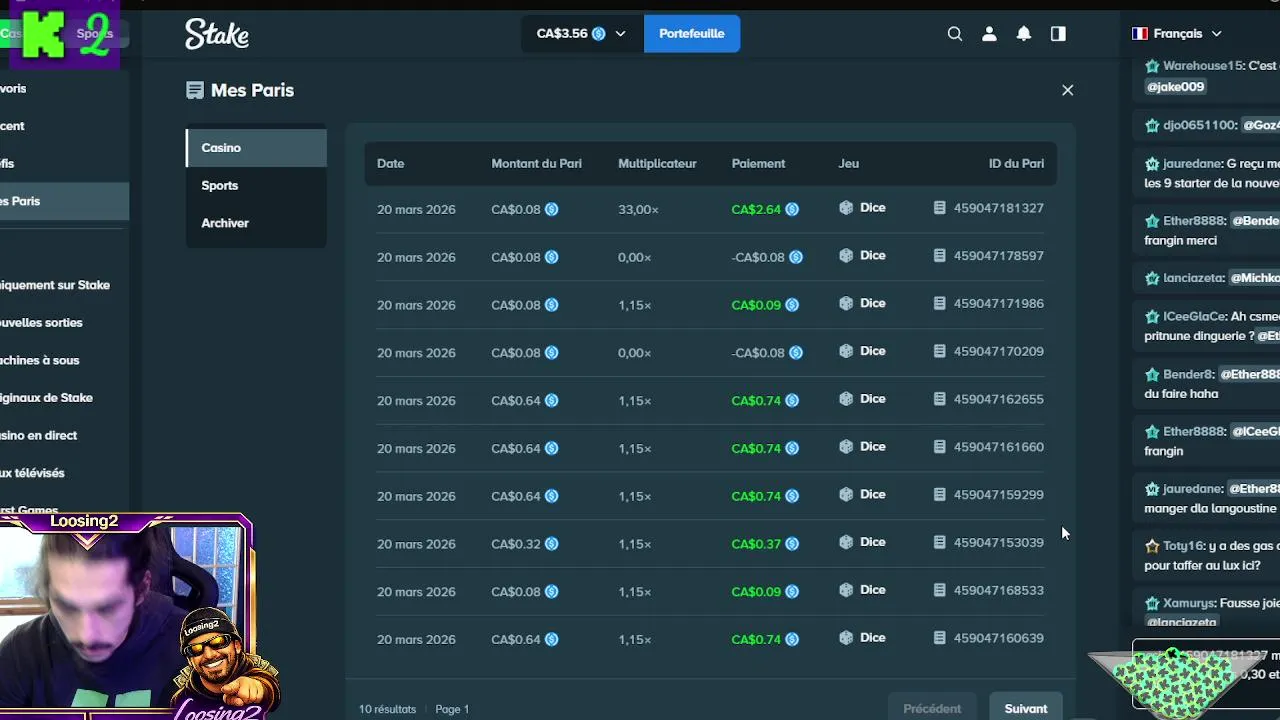Click receipt icon for bet 459047178597
This screenshot has width=1280, height=720.
pos(939,256)
